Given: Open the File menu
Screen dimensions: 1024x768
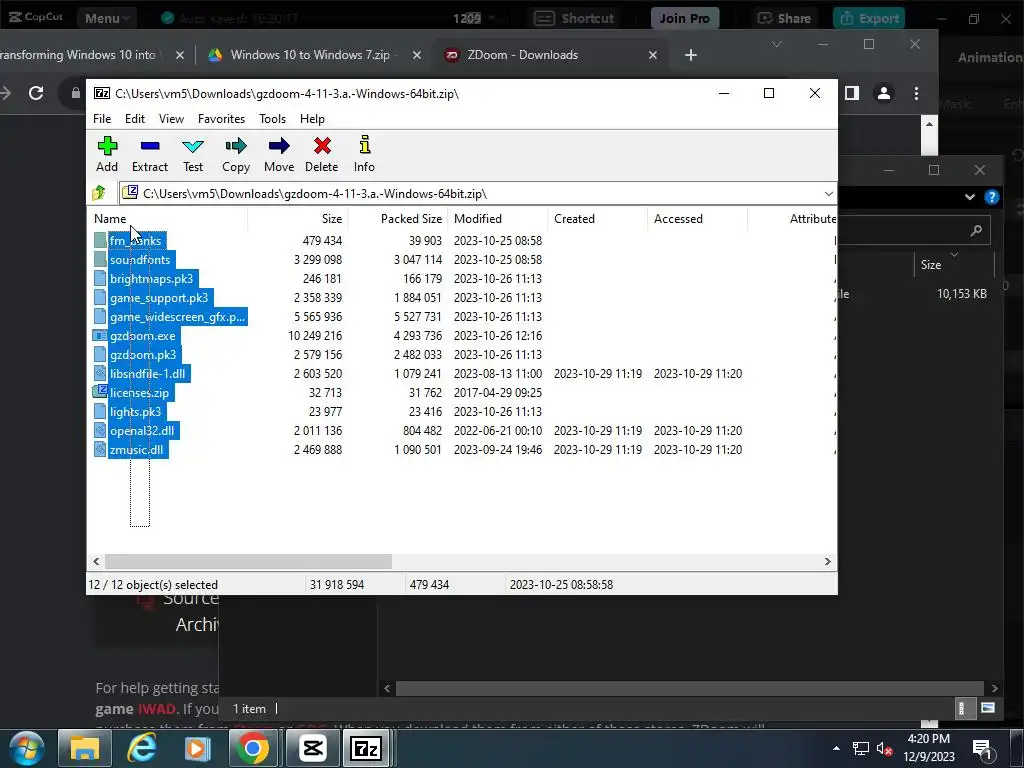Looking at the screenshot, I should click(x=102, y=119).
